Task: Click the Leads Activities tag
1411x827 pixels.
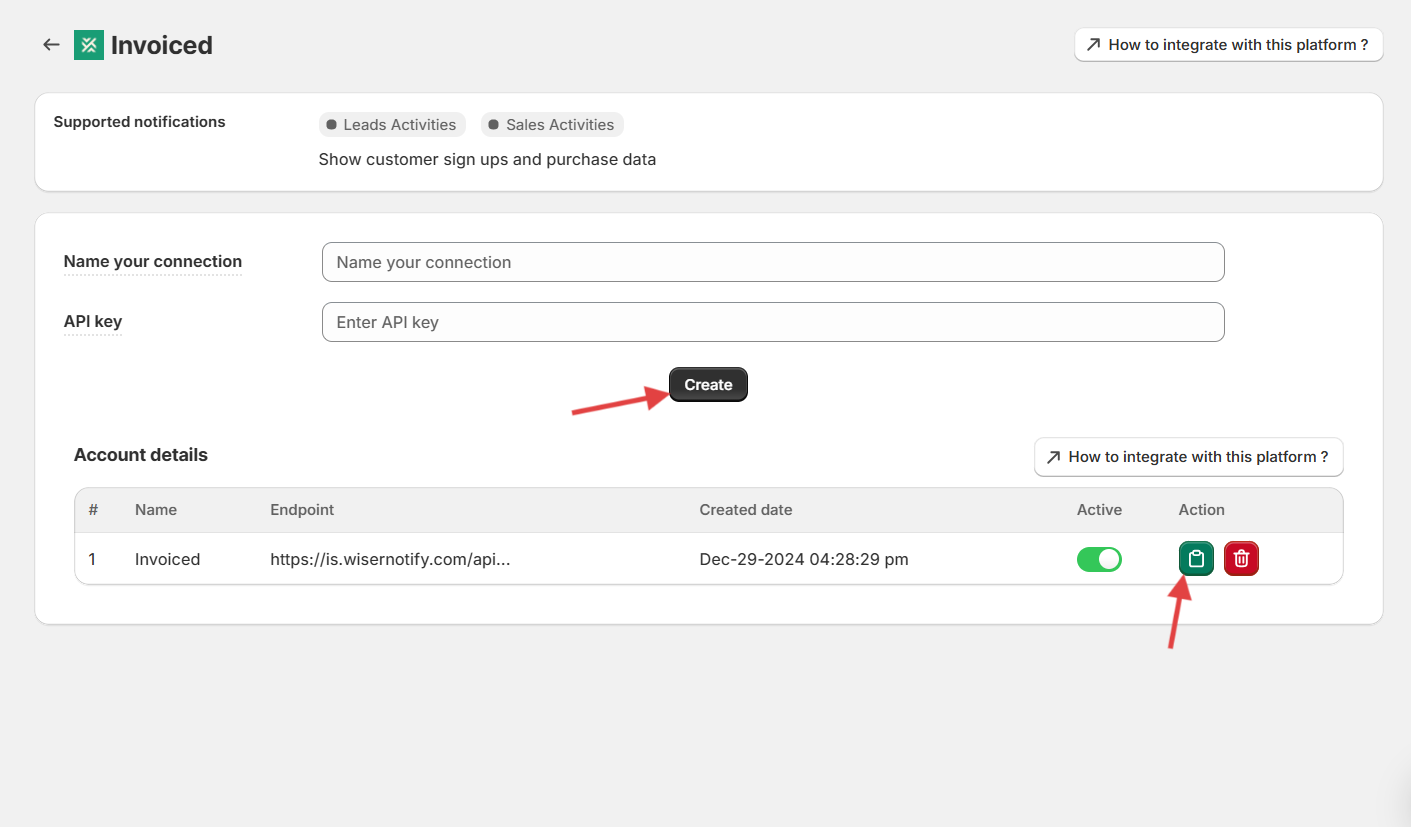Action: pos(392,125)
